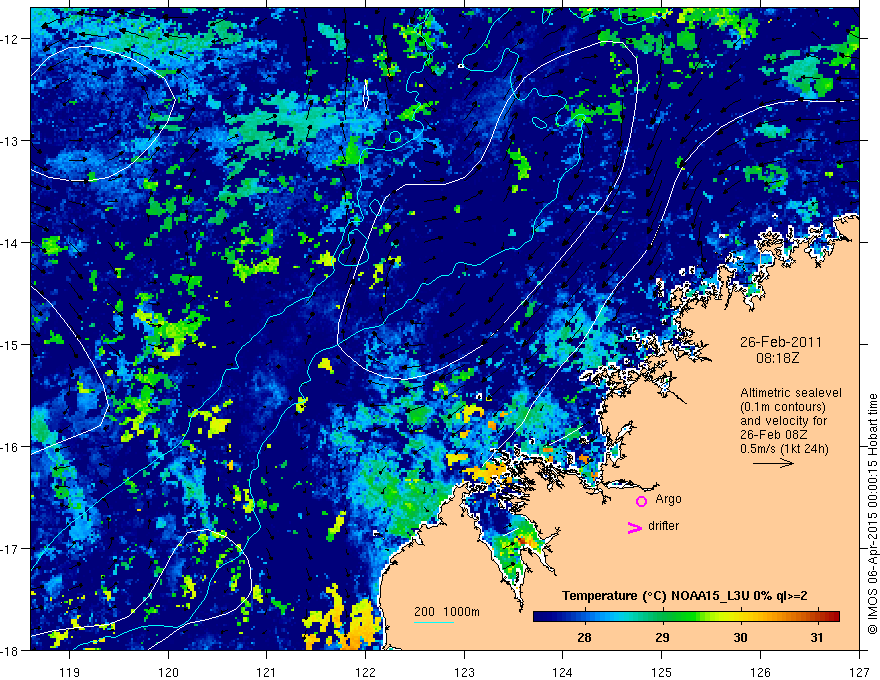Click the 0.5m/s velocity reference arrow
The height and width of the screenshot is (680, 880).
773,463
